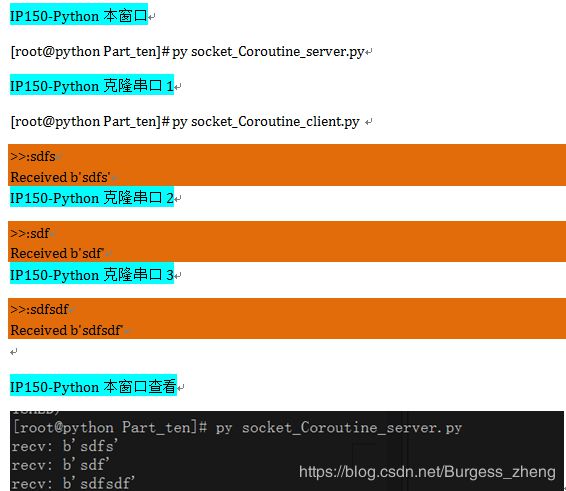The width and height of the screenshot is (566, 491).
Task: Click the 'py socket_Coroutine_server.py' document line
Action: pyautogui.click(x=187, y=52)
